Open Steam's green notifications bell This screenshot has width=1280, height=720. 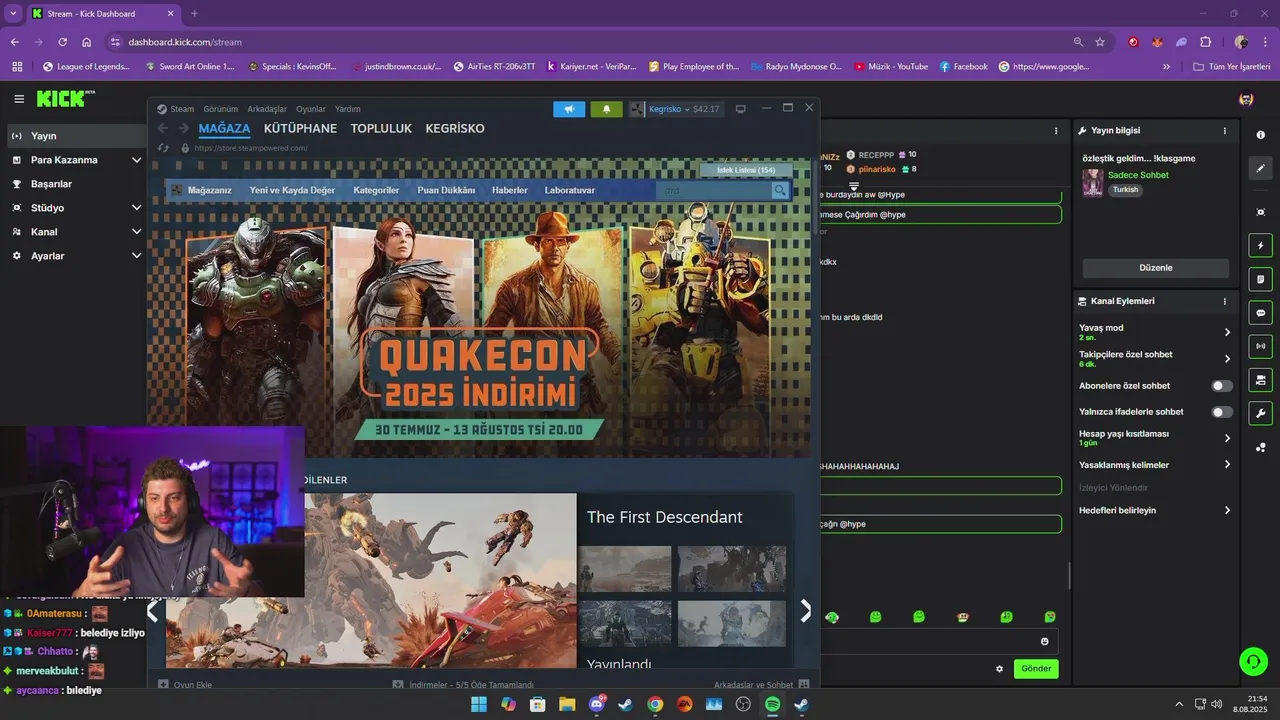[606, 109]
